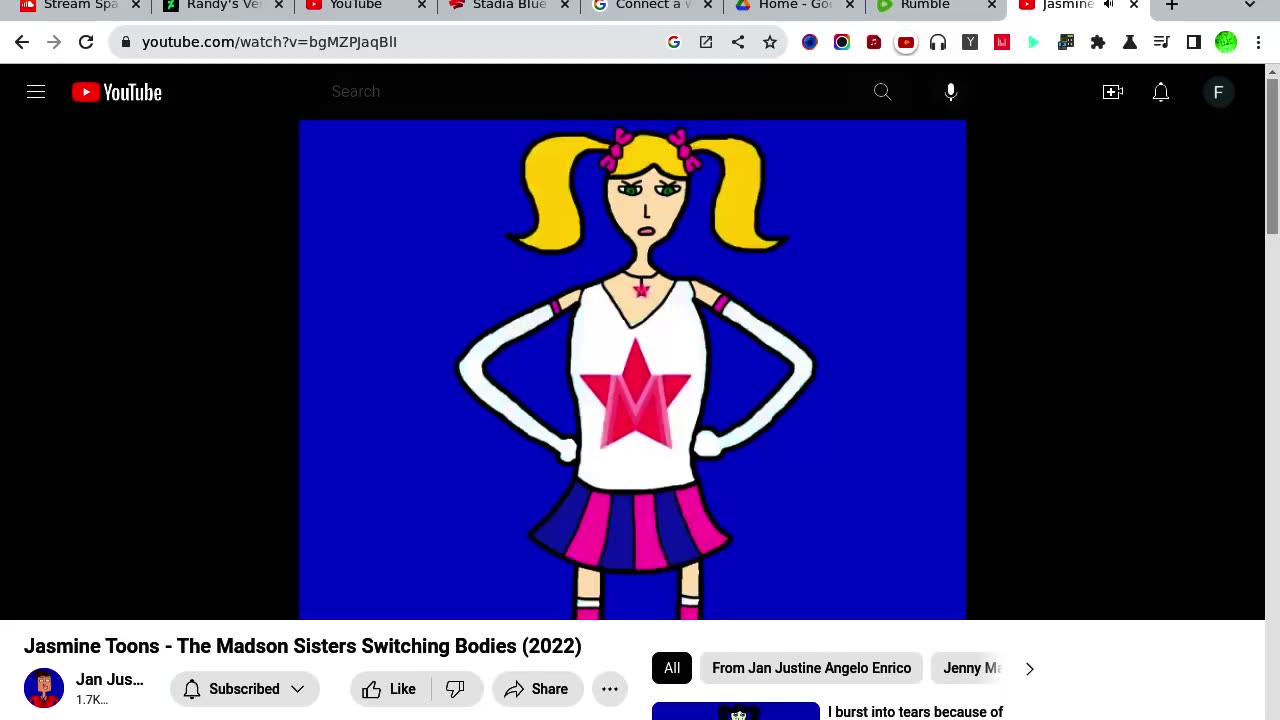Click the video title text

[x=303, y=646]
